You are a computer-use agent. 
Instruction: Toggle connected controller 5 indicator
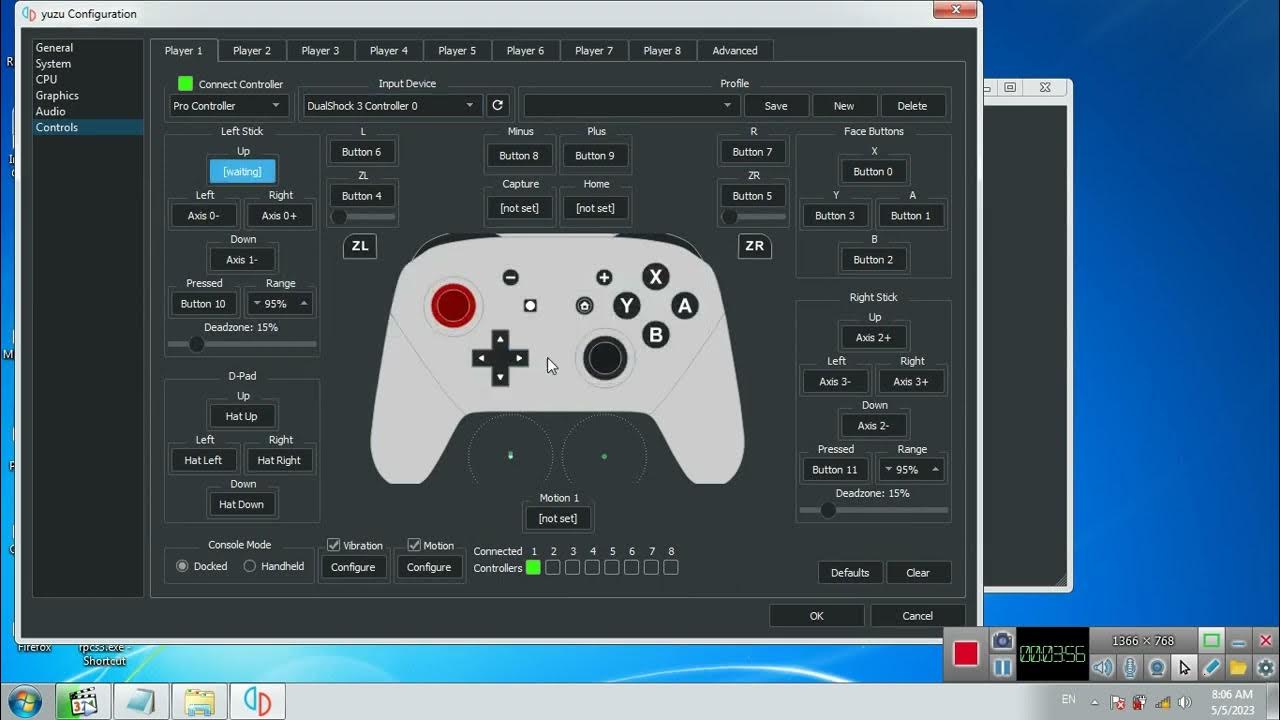(612, 567)
